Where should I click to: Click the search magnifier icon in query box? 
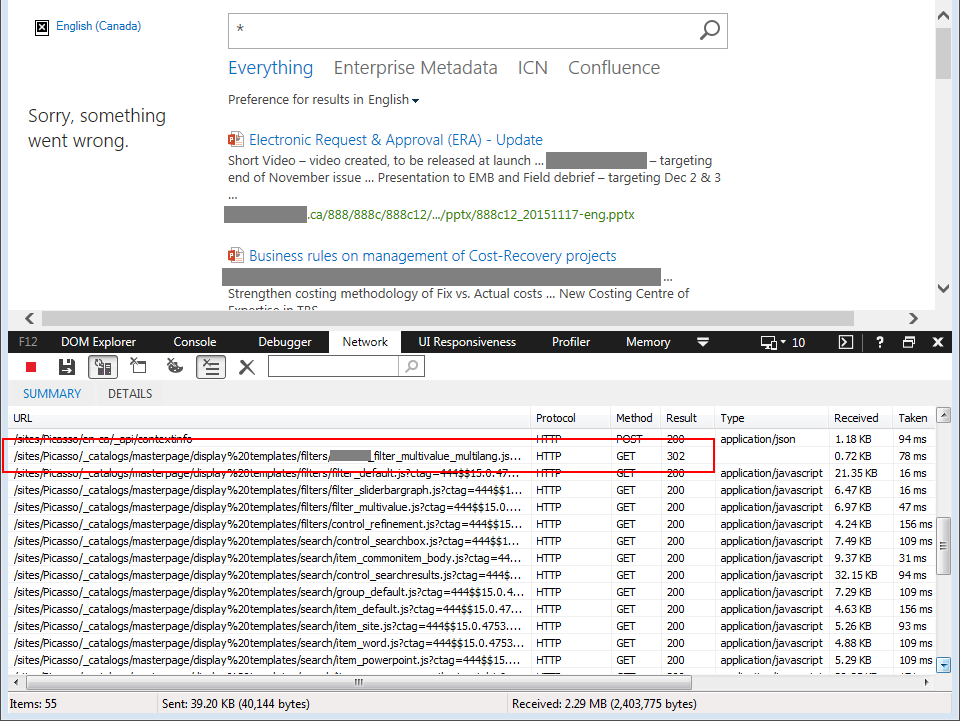(709, 30)
